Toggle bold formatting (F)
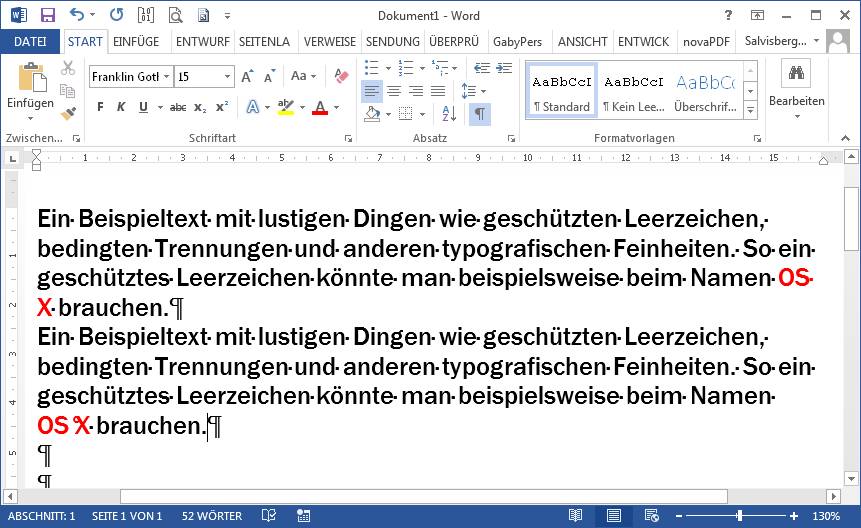Image resolution: width=861 pixels, height=528 pixels. pyautogui.click(x=100, y=107)
